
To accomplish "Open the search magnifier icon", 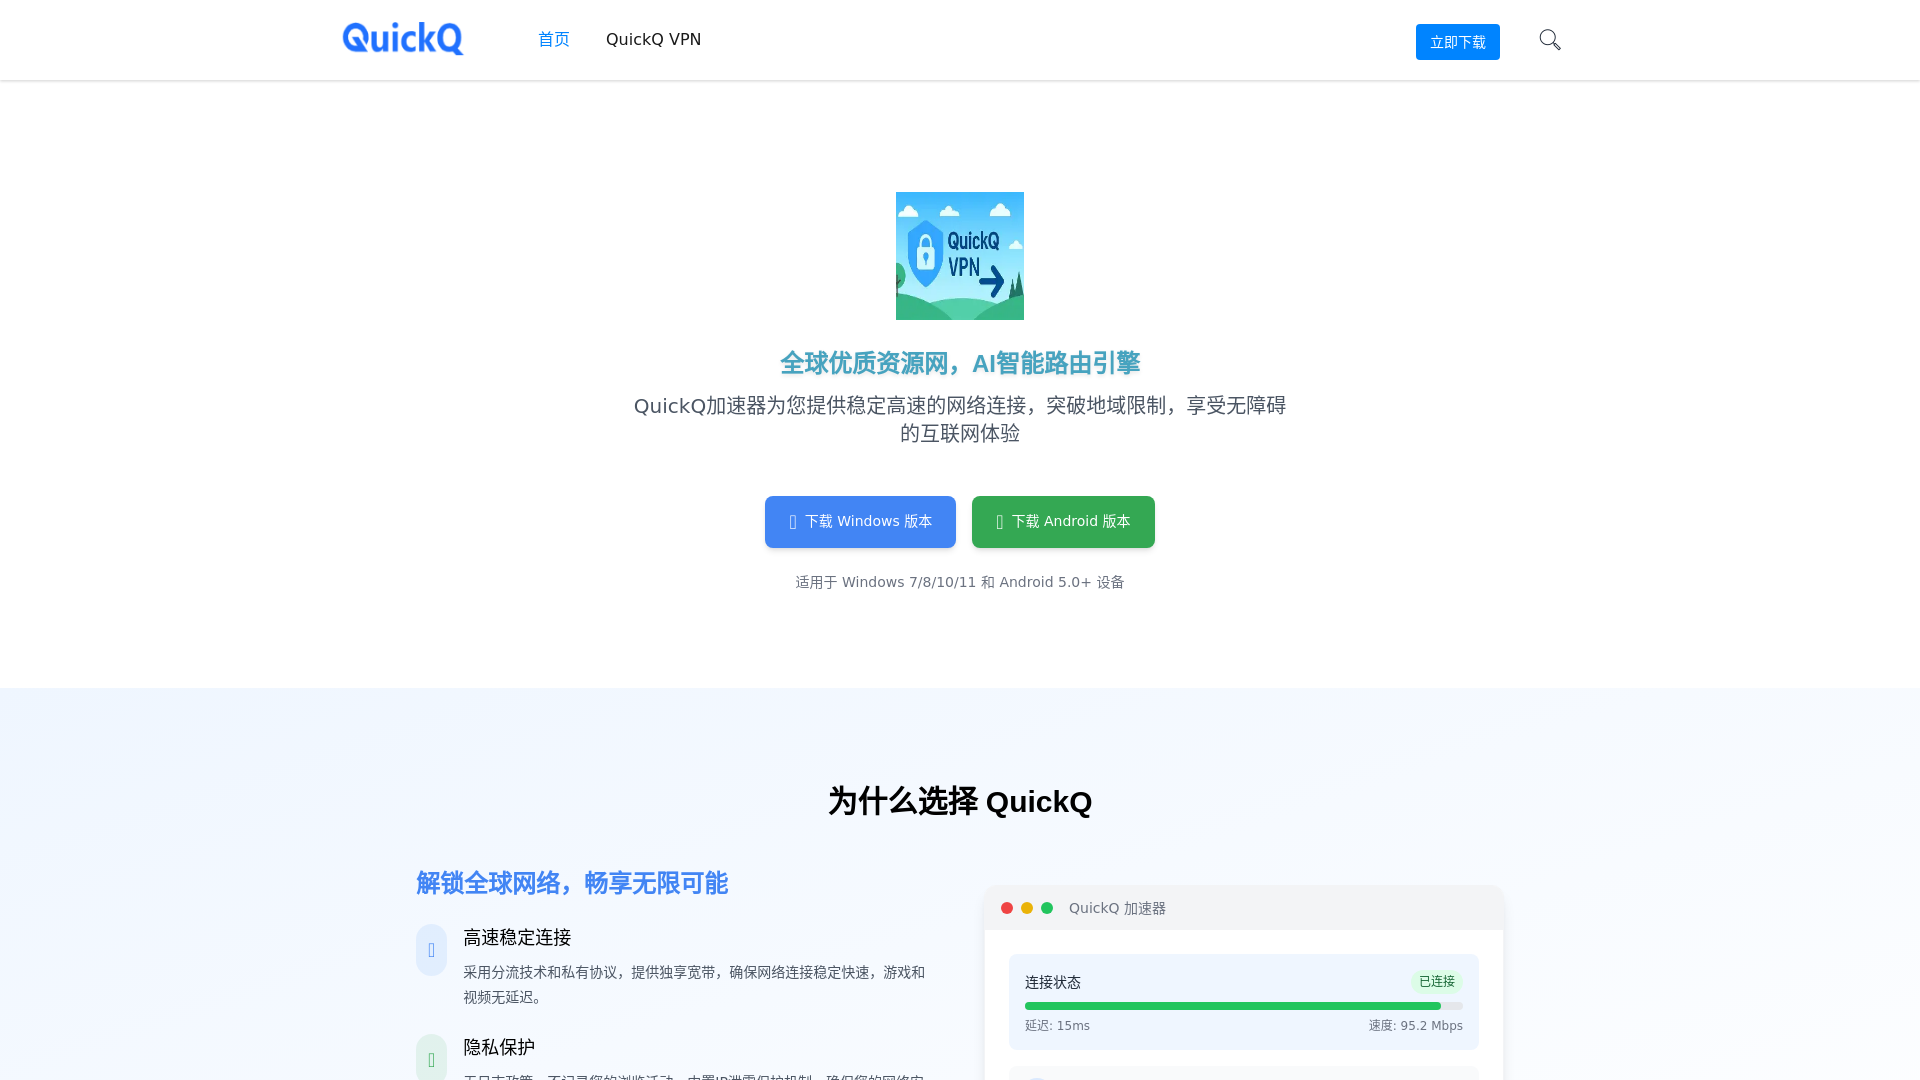I will (1550, 40).
